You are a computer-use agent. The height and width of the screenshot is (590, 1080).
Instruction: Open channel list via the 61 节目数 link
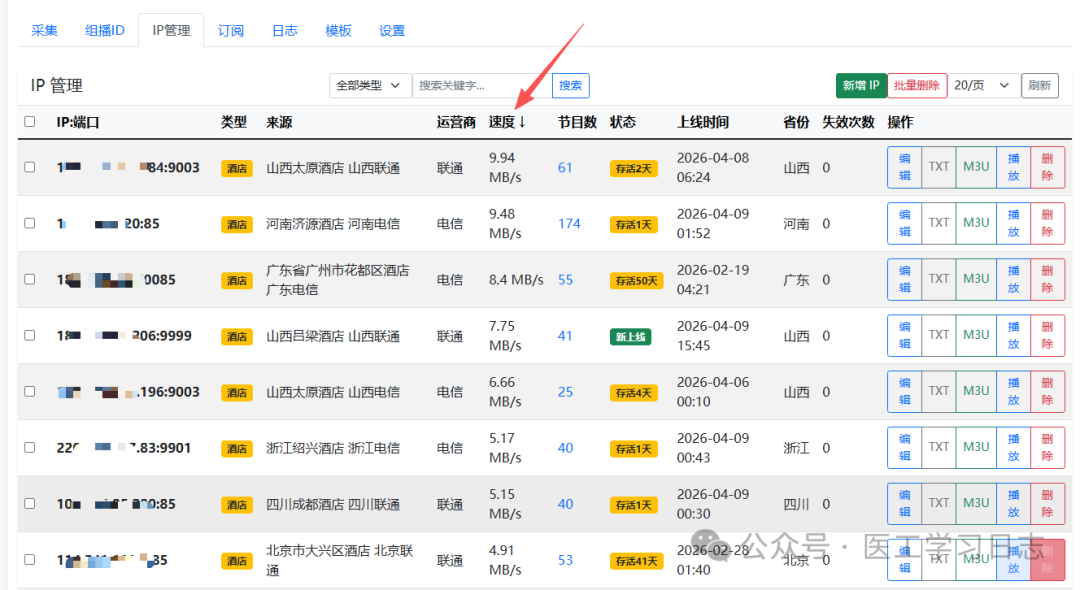tap(565, 167)
